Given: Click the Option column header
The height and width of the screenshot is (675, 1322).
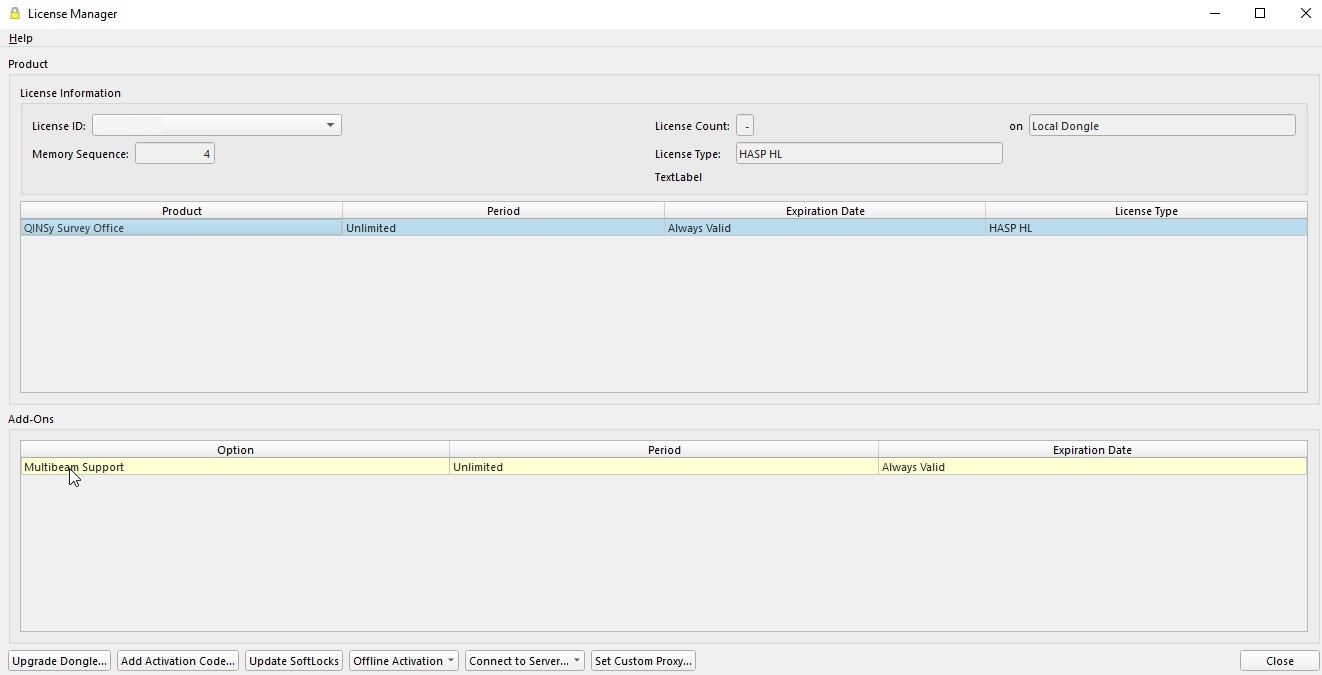Looking at the screenshot, I should [235, 450].
